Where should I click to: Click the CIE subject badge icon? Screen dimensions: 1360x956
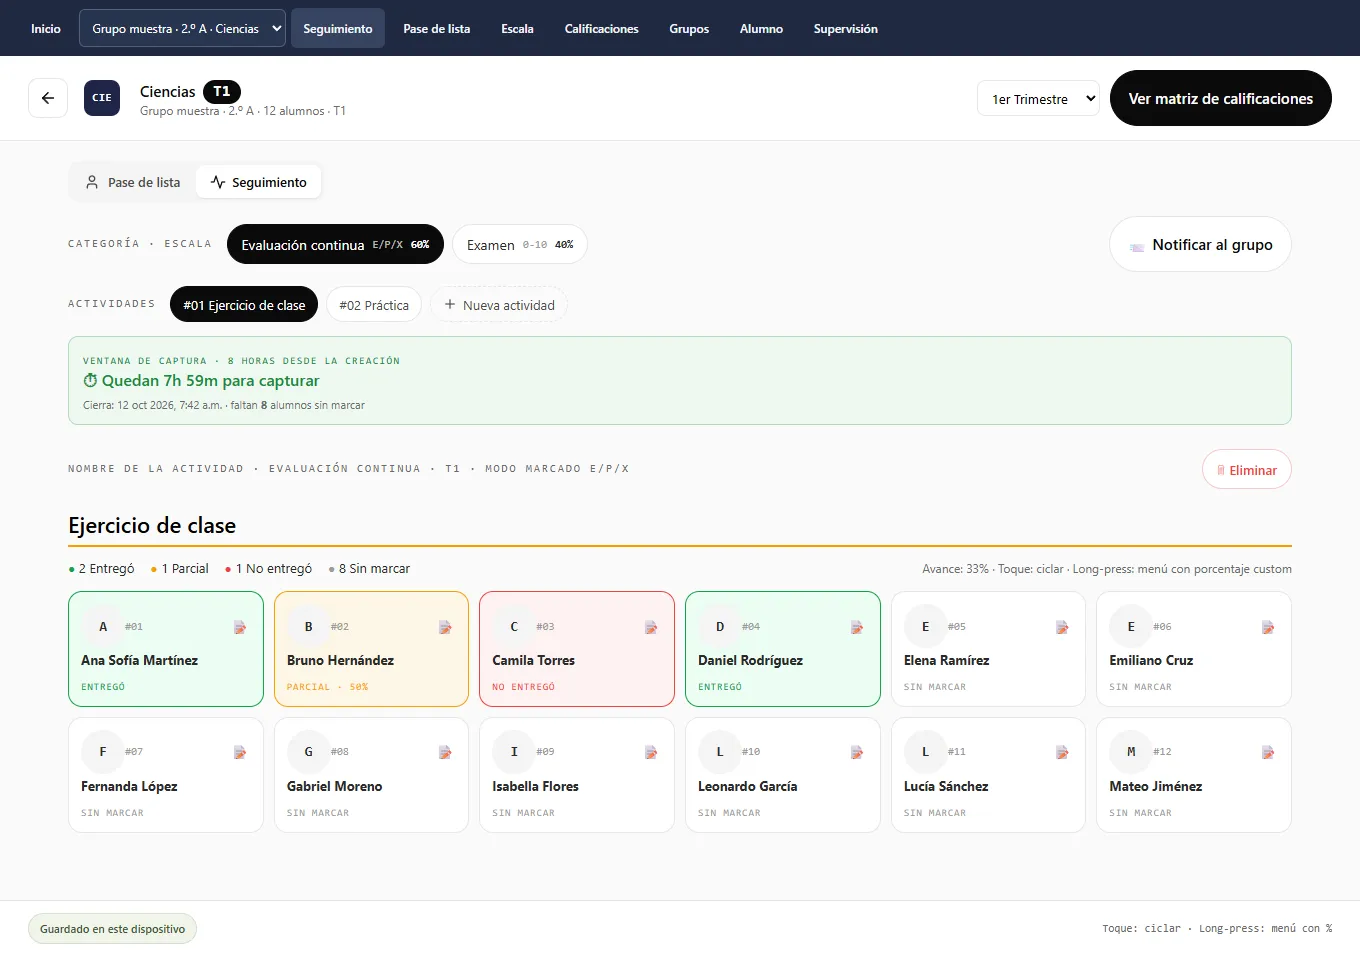[102, 98]
